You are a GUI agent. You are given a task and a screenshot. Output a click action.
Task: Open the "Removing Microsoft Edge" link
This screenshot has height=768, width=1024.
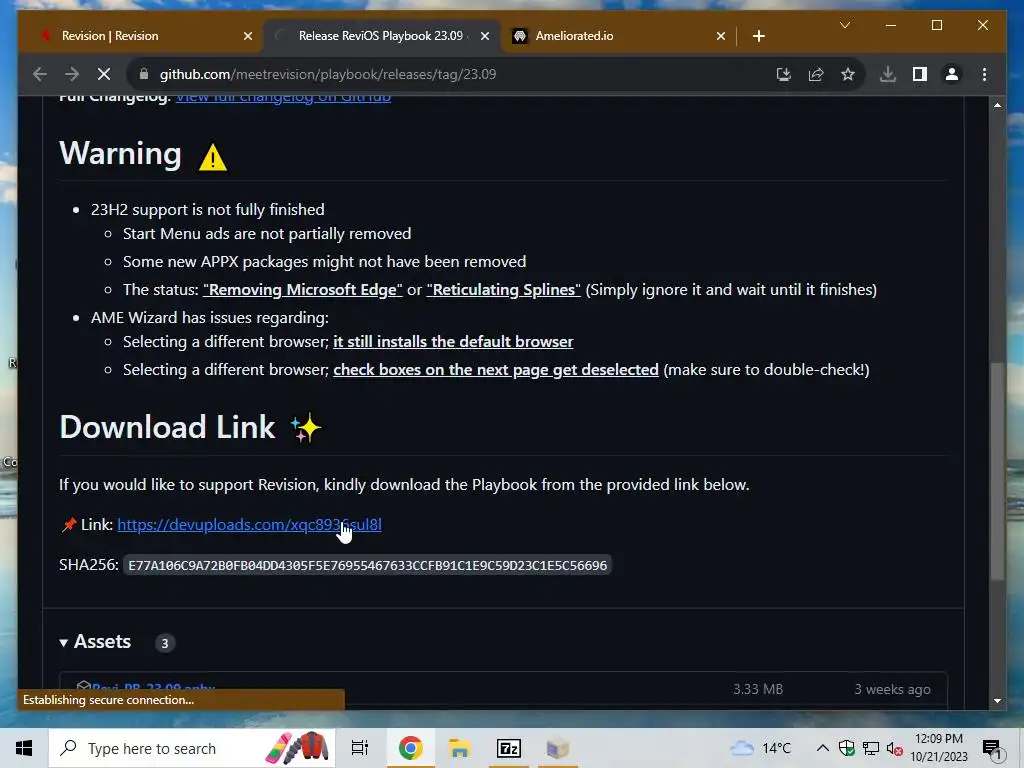pos(303,289)
